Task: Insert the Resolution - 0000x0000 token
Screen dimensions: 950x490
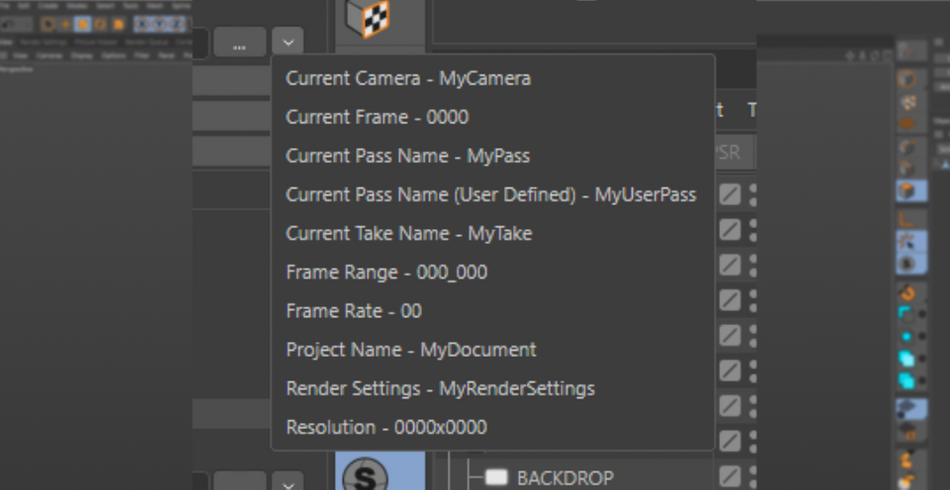Action: [x=493, y=428]
